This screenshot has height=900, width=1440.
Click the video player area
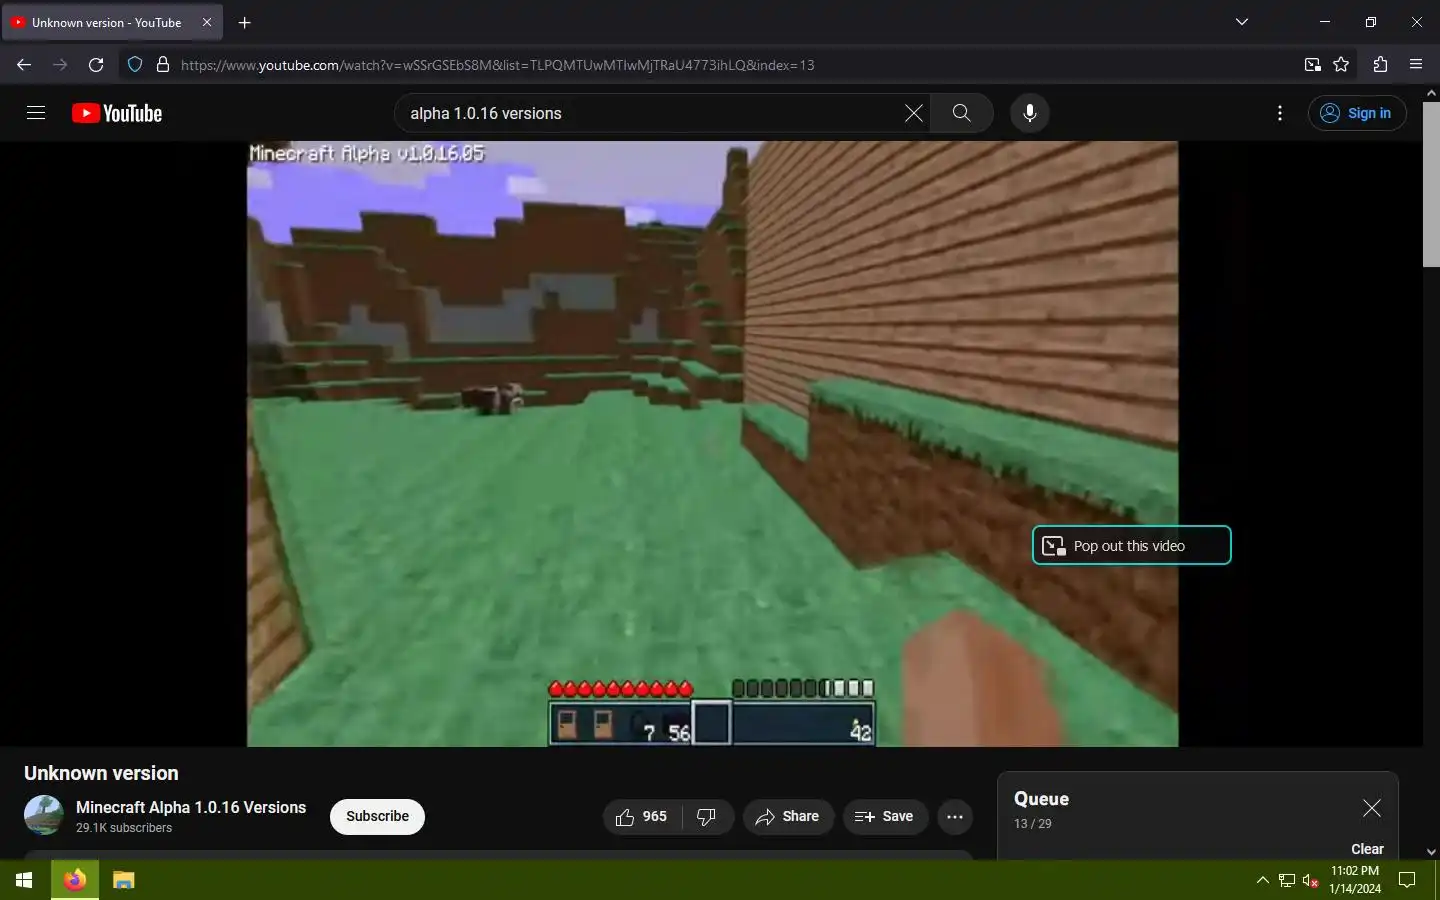[x=712, y=444]
